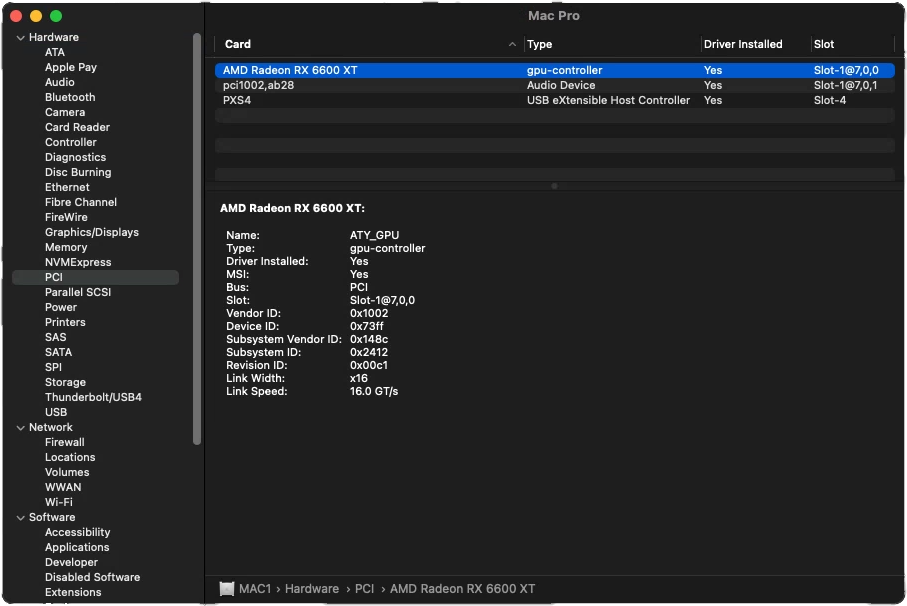Open Diagnostics sidebar item

click(x=75, y=157)
